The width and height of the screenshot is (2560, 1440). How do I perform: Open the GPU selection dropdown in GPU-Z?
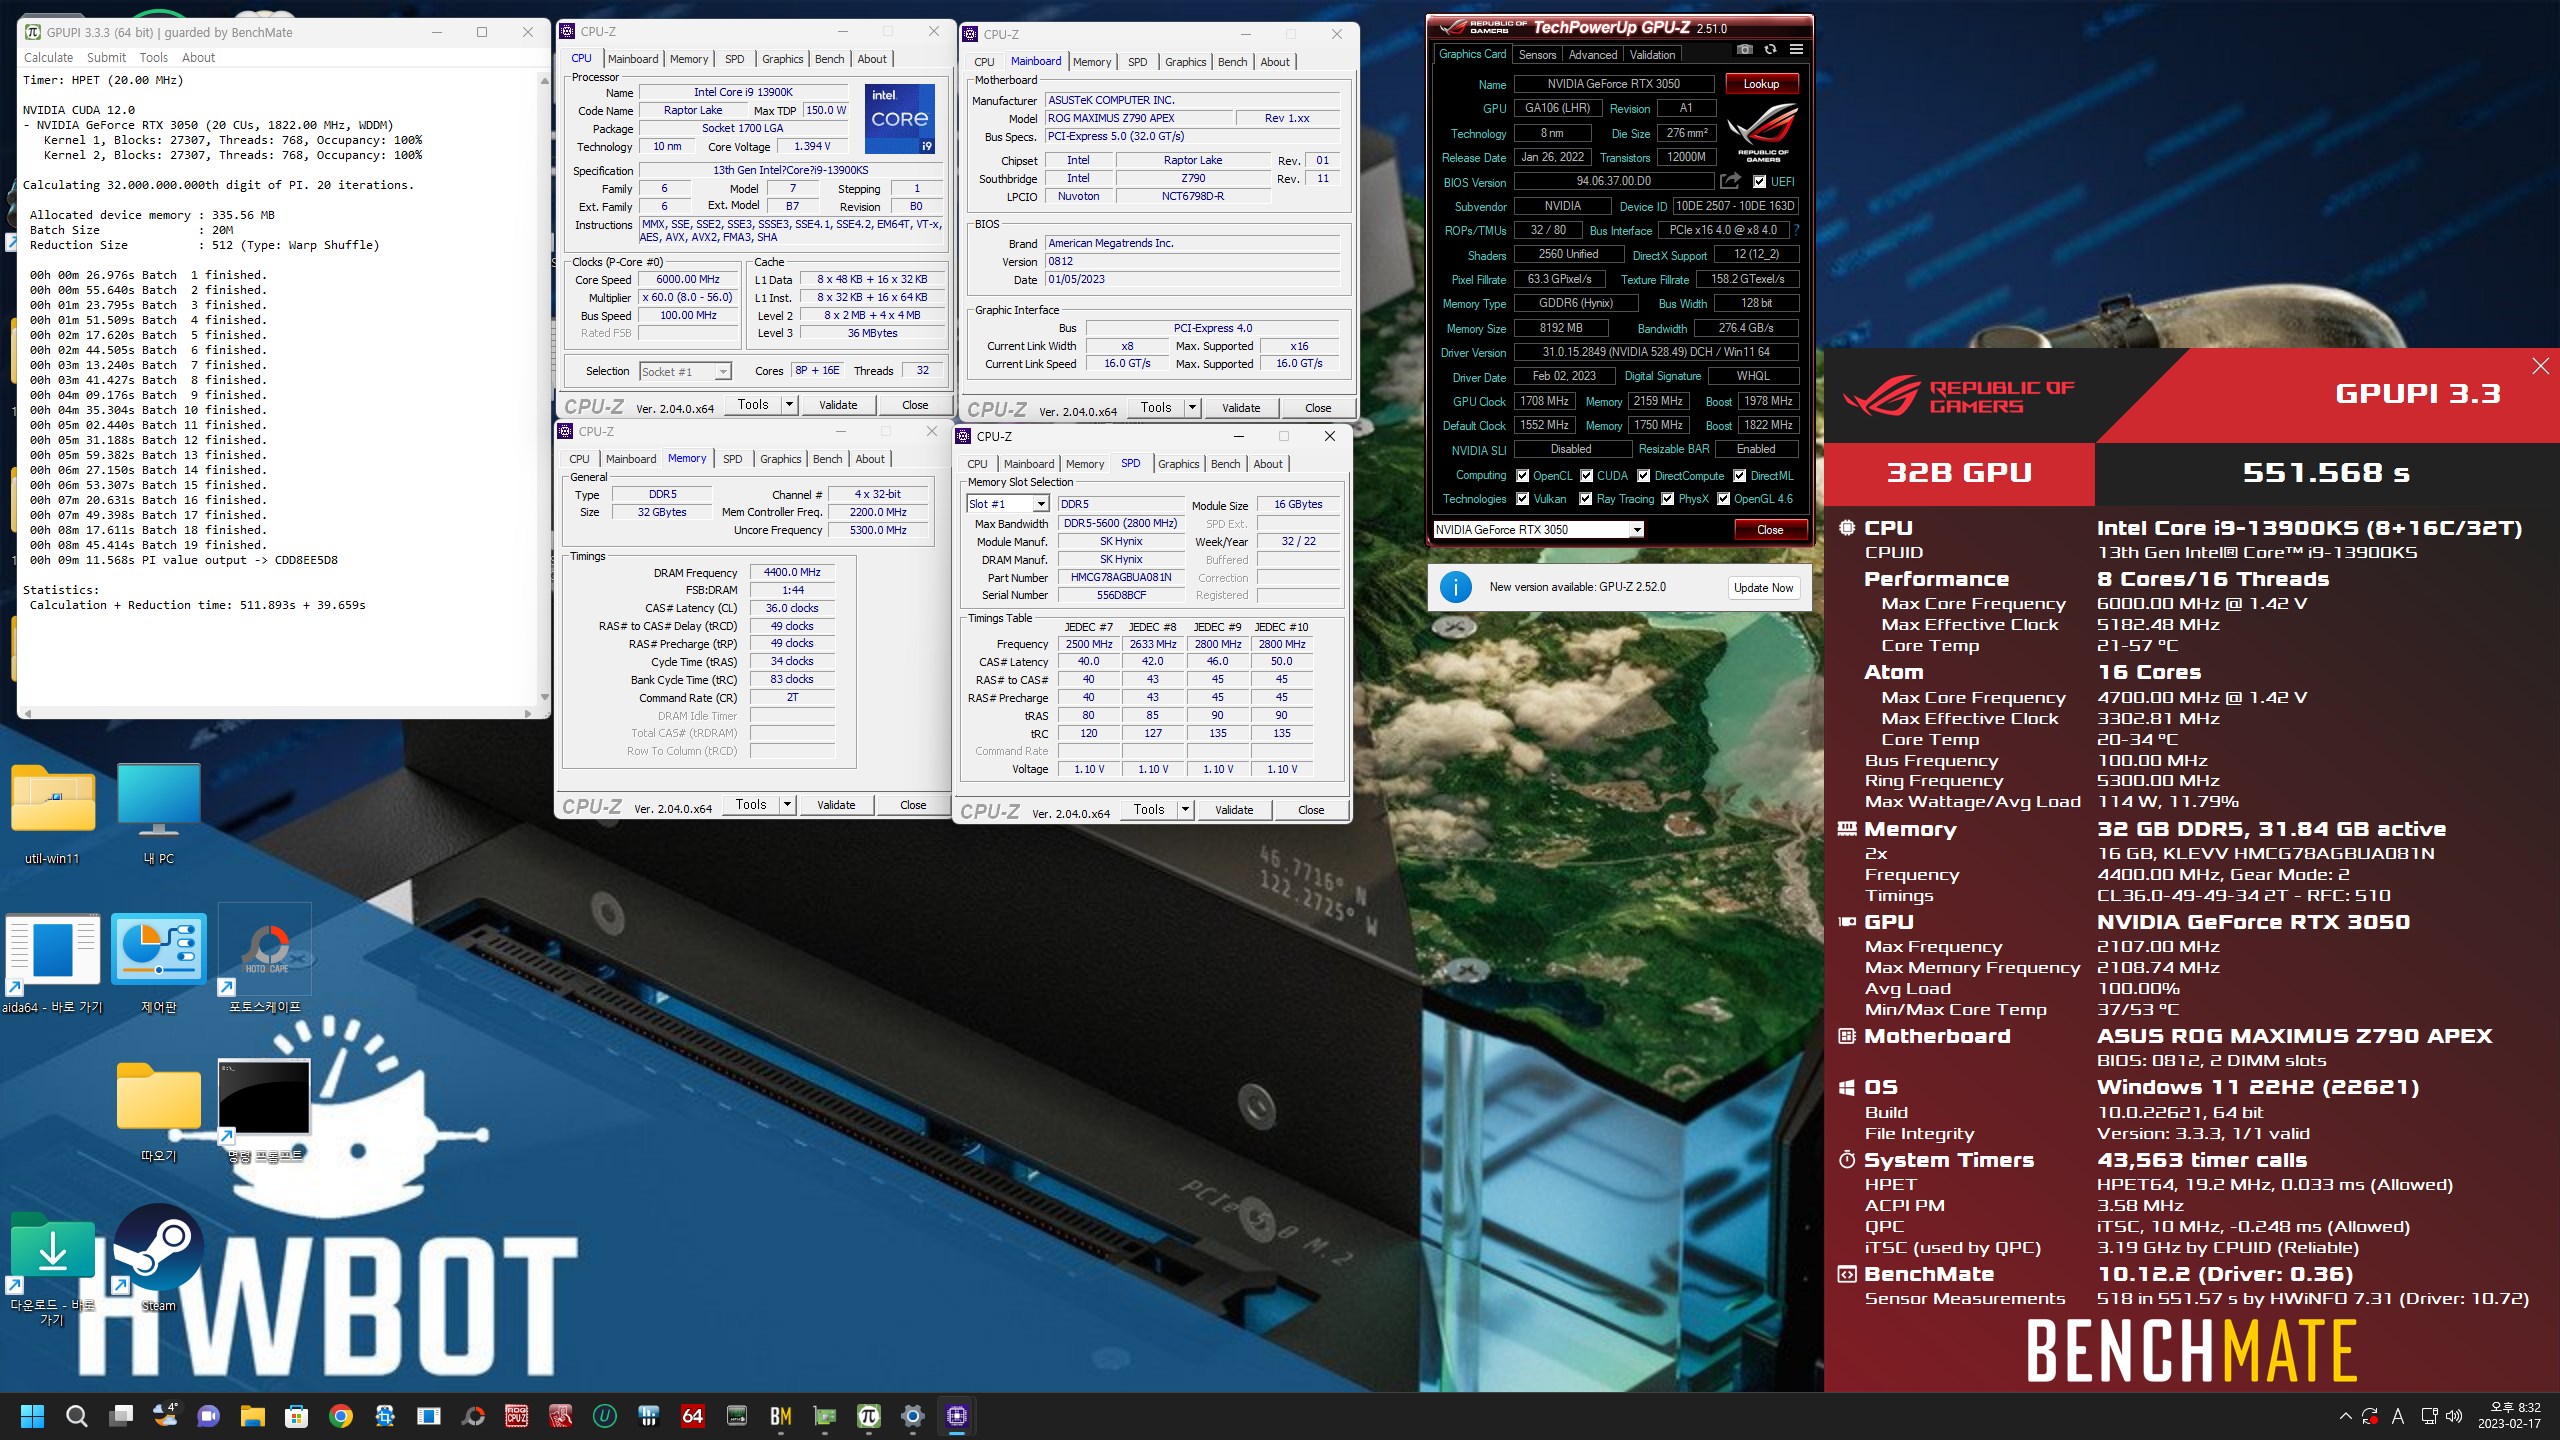point(1538,530)
